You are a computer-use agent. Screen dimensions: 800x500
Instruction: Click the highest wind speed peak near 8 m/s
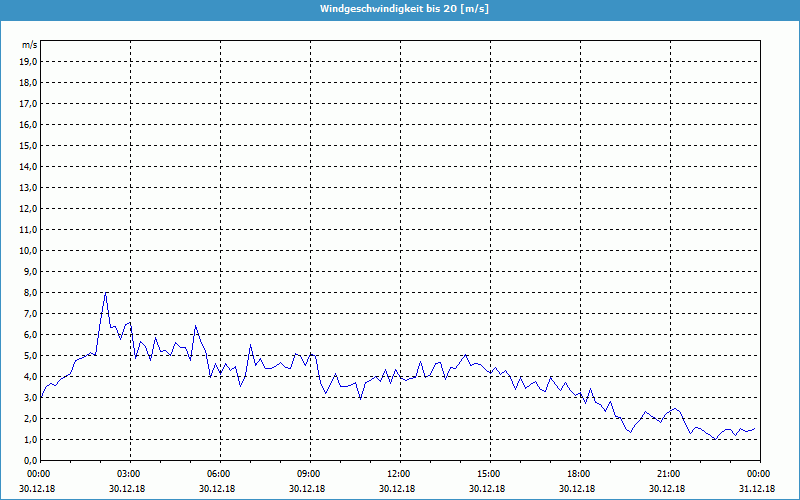[105, 293]
